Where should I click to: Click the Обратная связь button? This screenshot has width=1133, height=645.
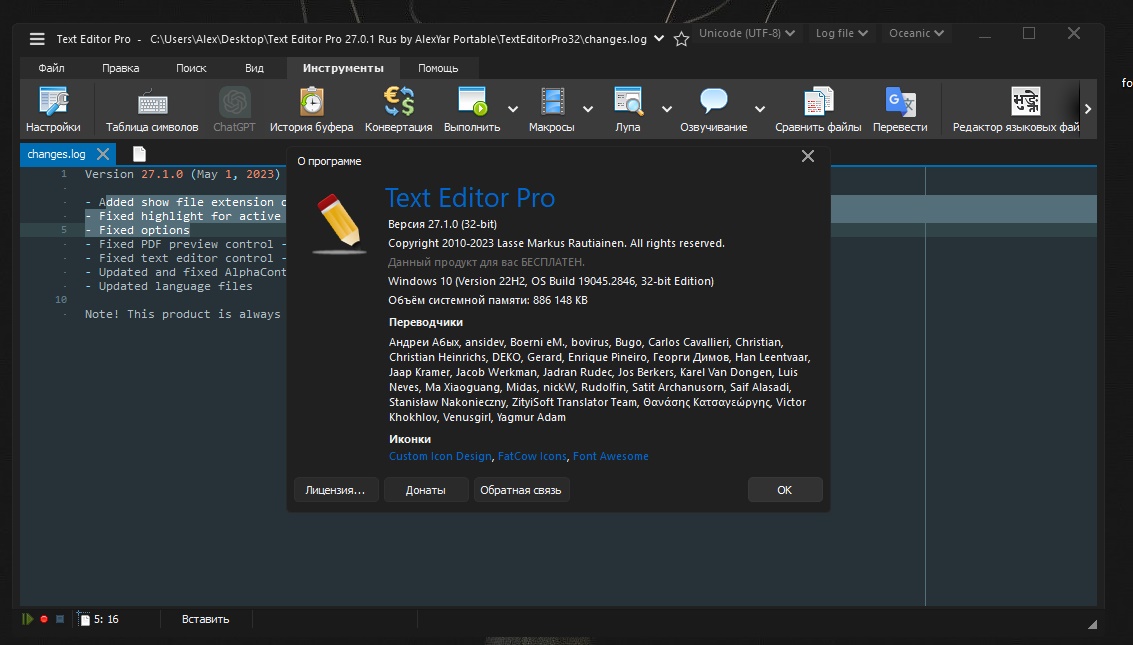[521, 490]
